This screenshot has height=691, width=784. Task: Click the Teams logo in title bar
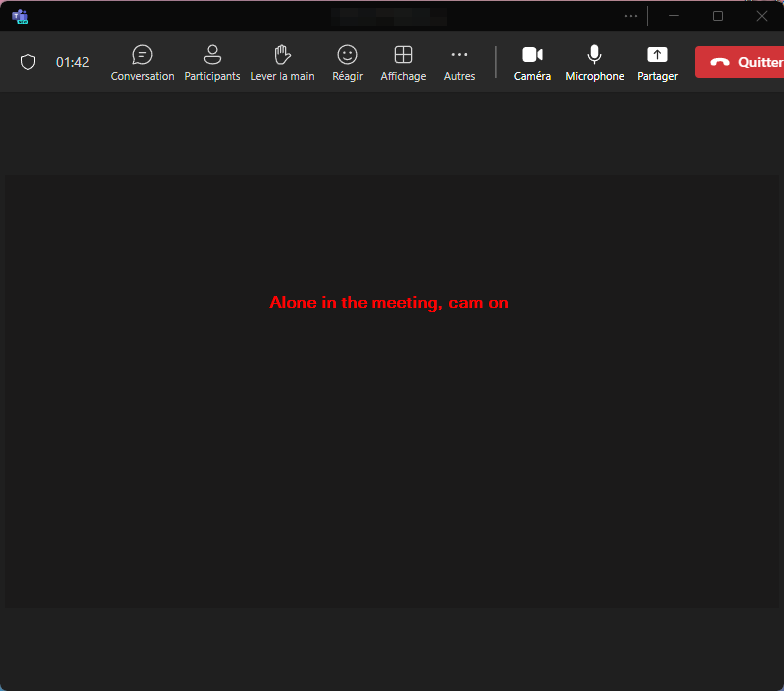[20, 16]
